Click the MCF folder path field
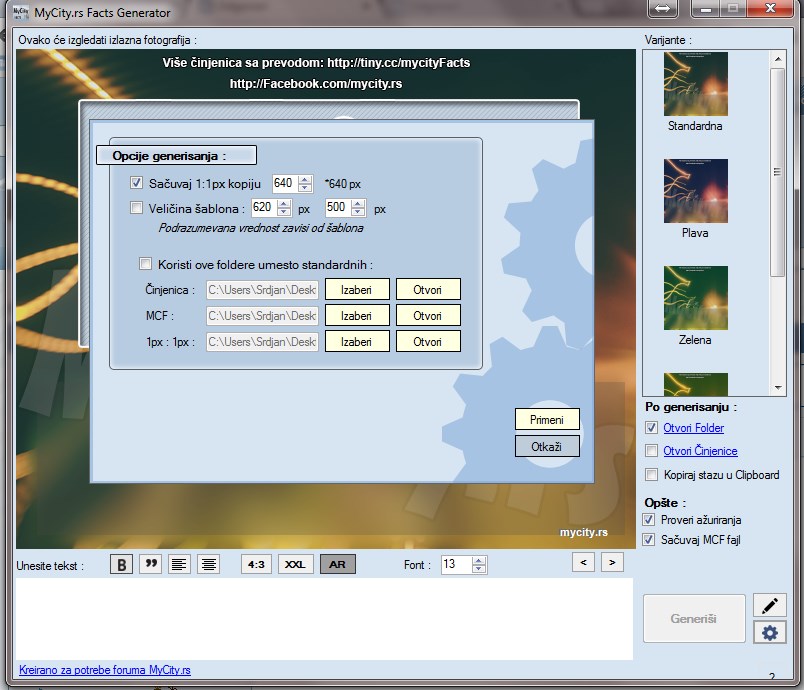Viewport: 804px width, 690px height. click(x=263, y=315)
